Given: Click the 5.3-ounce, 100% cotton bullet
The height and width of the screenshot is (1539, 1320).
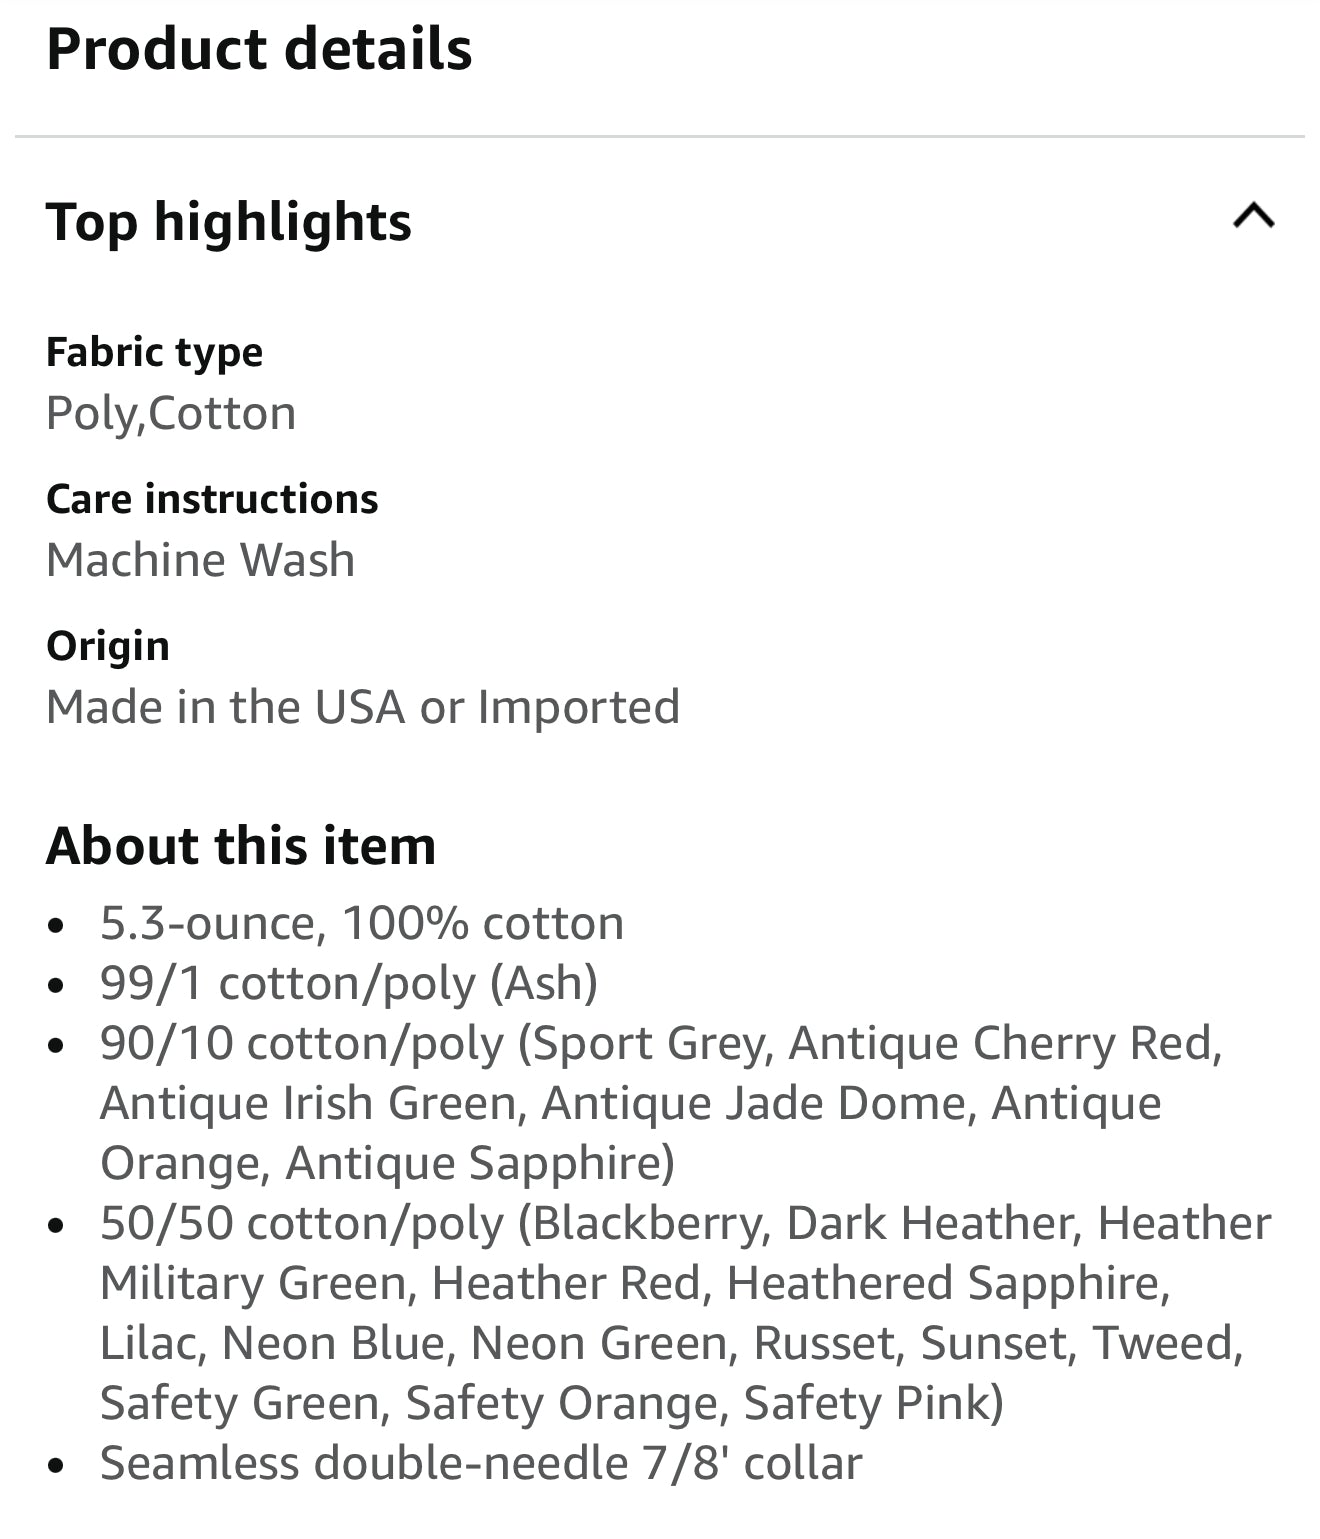Looking at the screenshot, I should coord(362,923).
